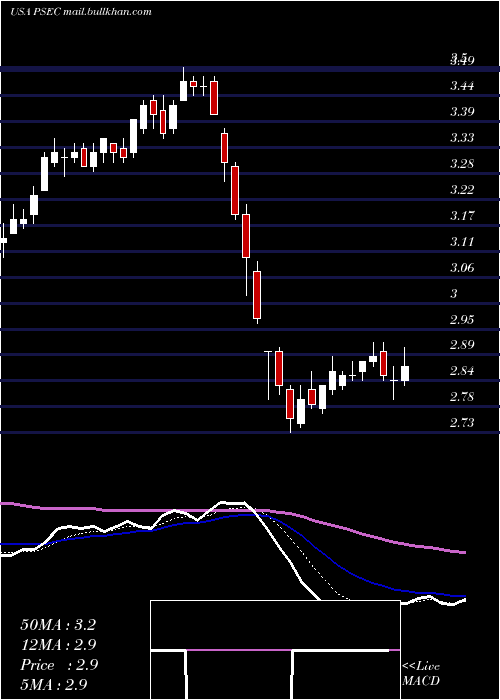Click the lowest red candle near 2.73
Image resolution: width=500 pixels, height=700 pixels.
[x=290, y=404]
